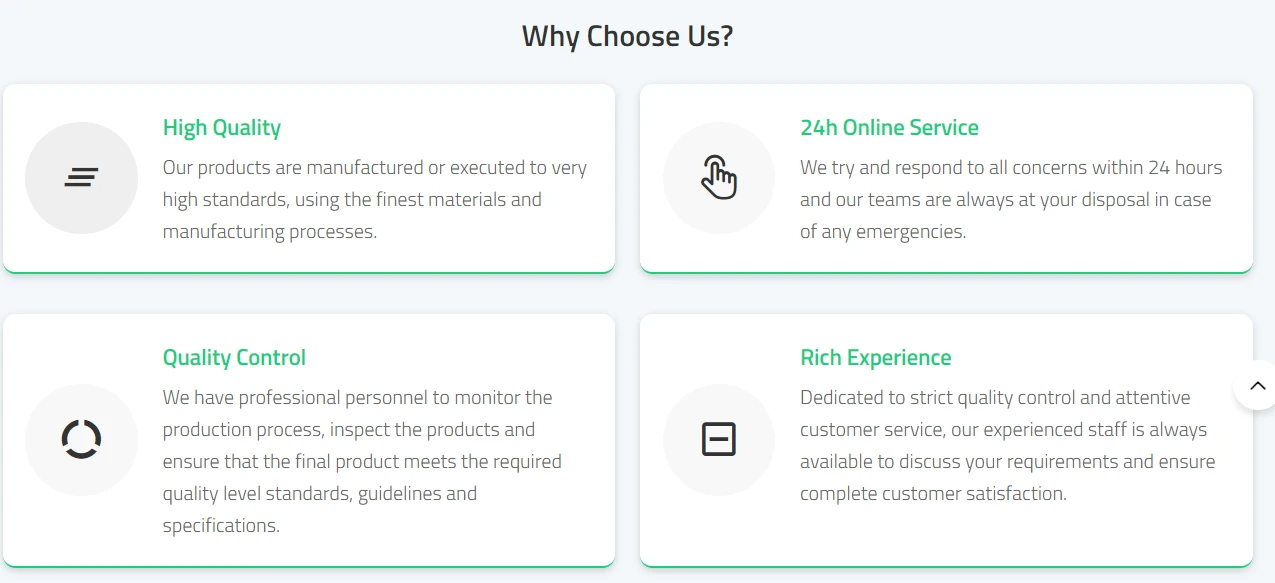The width and height of the screenshot is (1275, 583).
Task: Click the hand-pointer icon for 24h Online Service
Action: pos(718,178)
